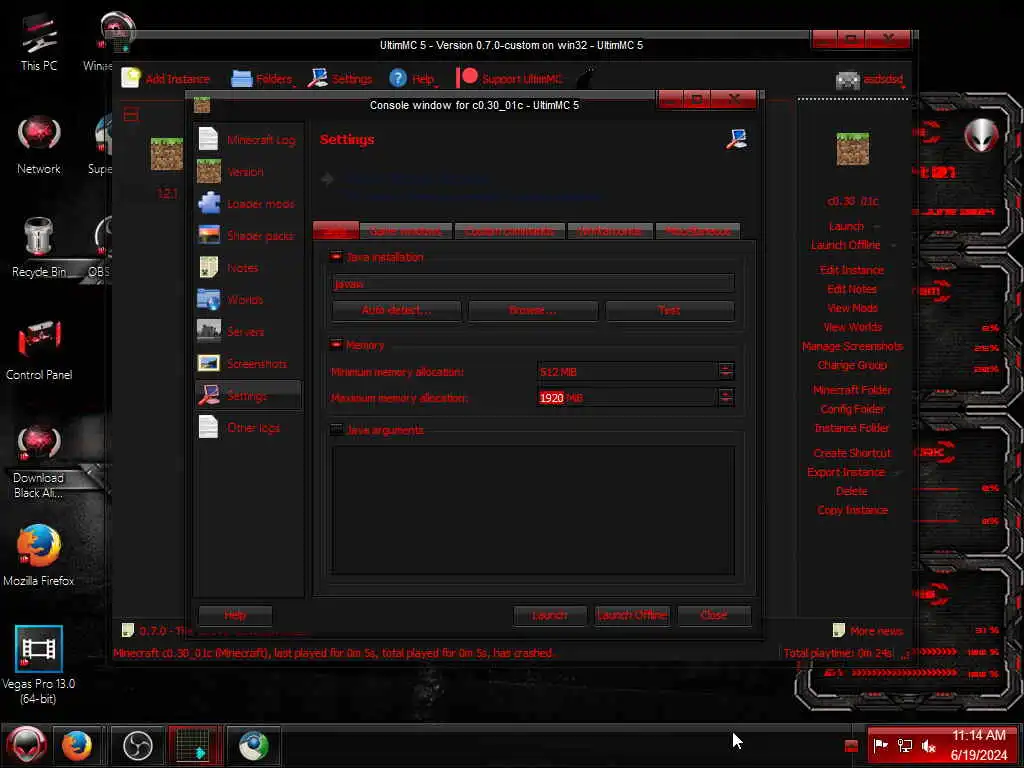Select the 1.2.1 instance grass block
The width and height of the screenshot is (1024, 768).
click(x=167, y=154)
